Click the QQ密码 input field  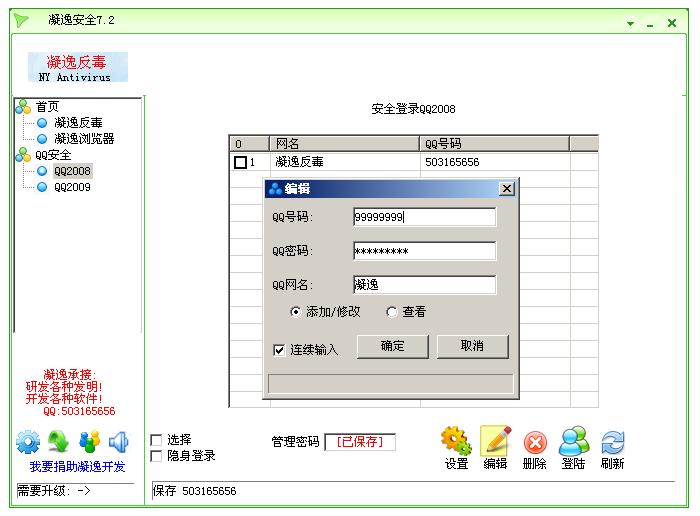[424, 251]
